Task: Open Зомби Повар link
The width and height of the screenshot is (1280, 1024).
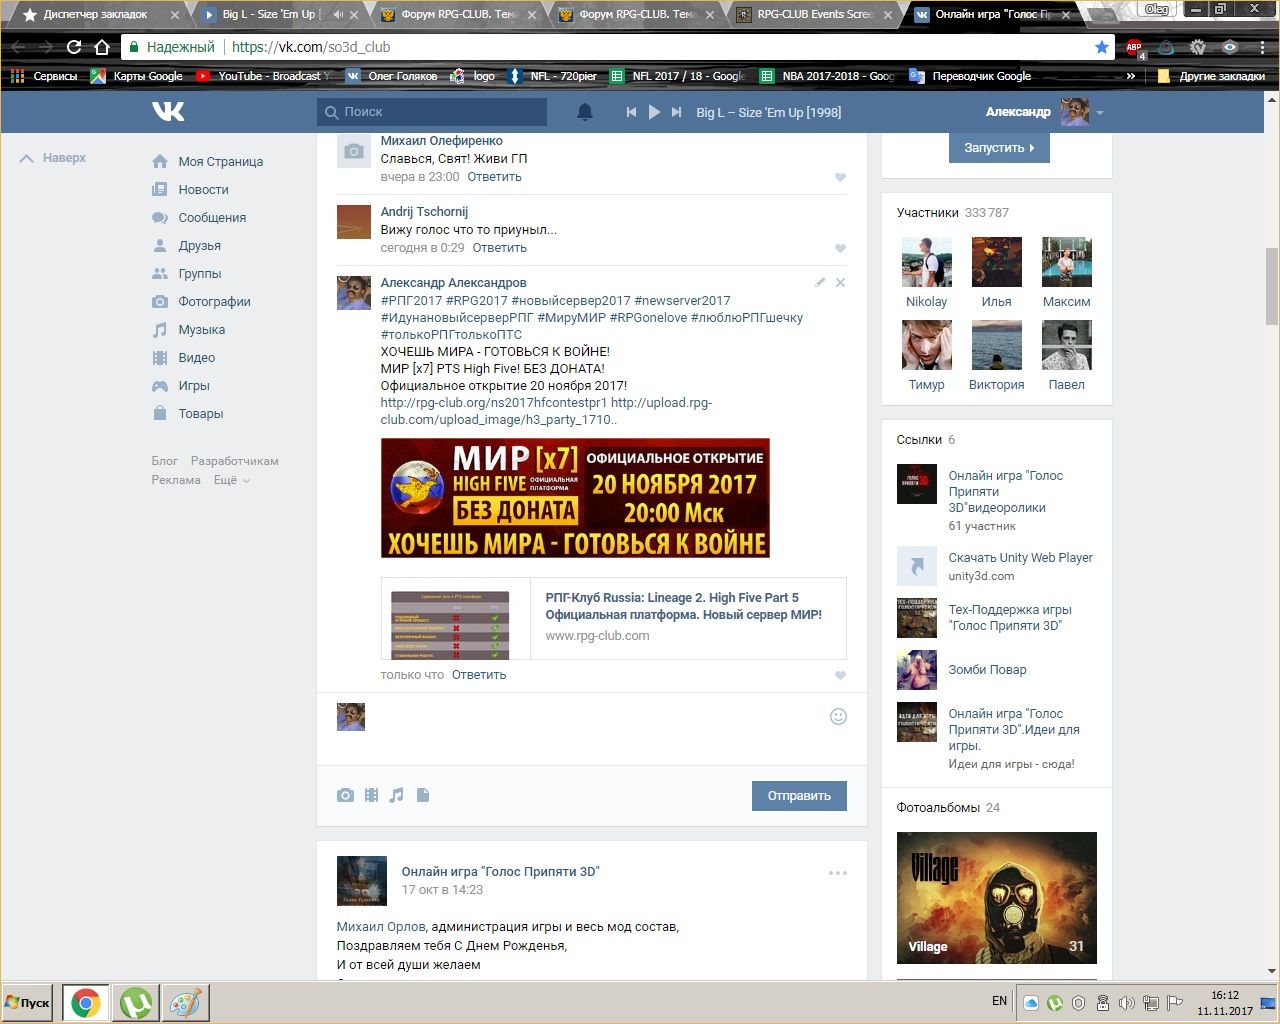Action: click(x=987, y=670)
